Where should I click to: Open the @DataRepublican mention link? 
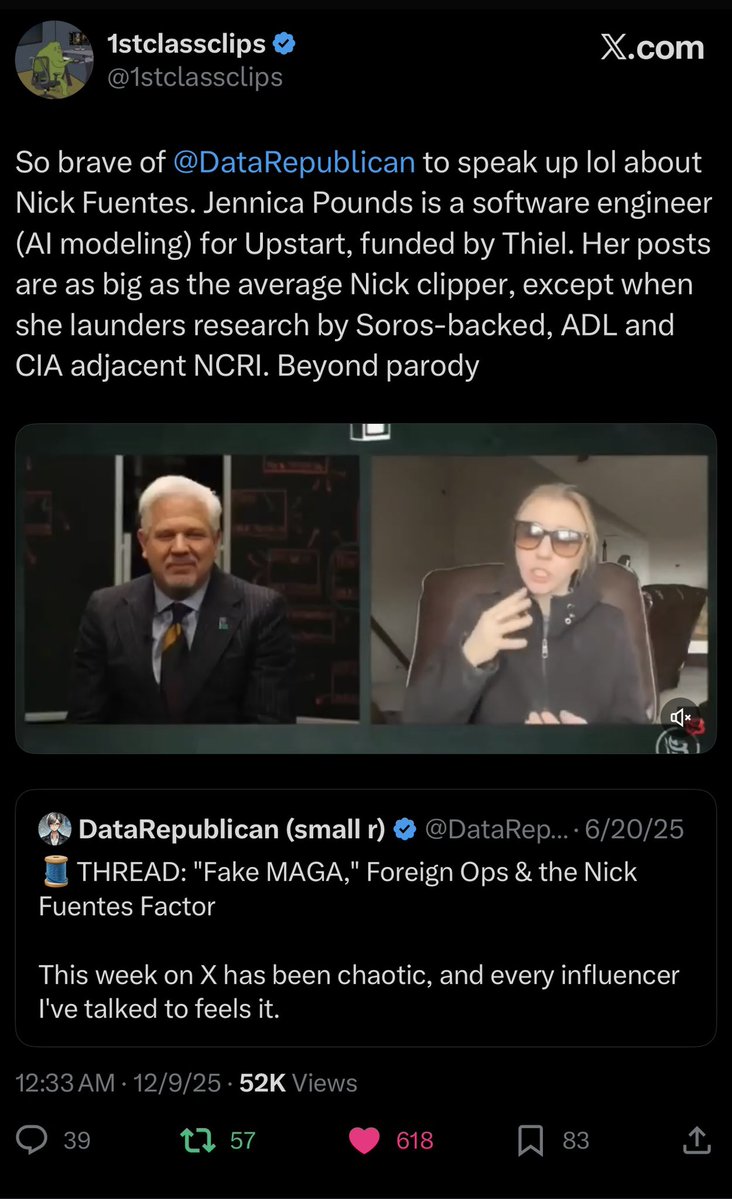pyautogui.click(x=294, y=162)
